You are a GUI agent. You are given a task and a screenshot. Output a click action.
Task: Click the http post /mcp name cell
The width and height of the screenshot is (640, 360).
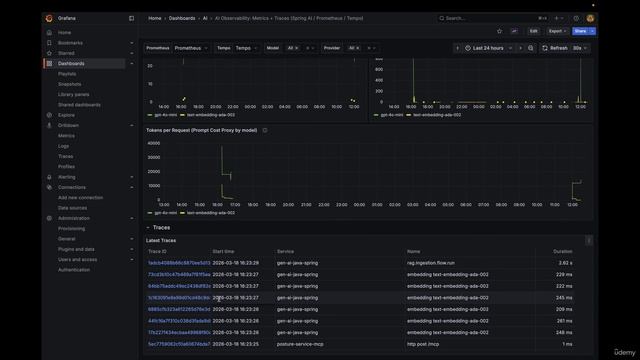[423, 344]
